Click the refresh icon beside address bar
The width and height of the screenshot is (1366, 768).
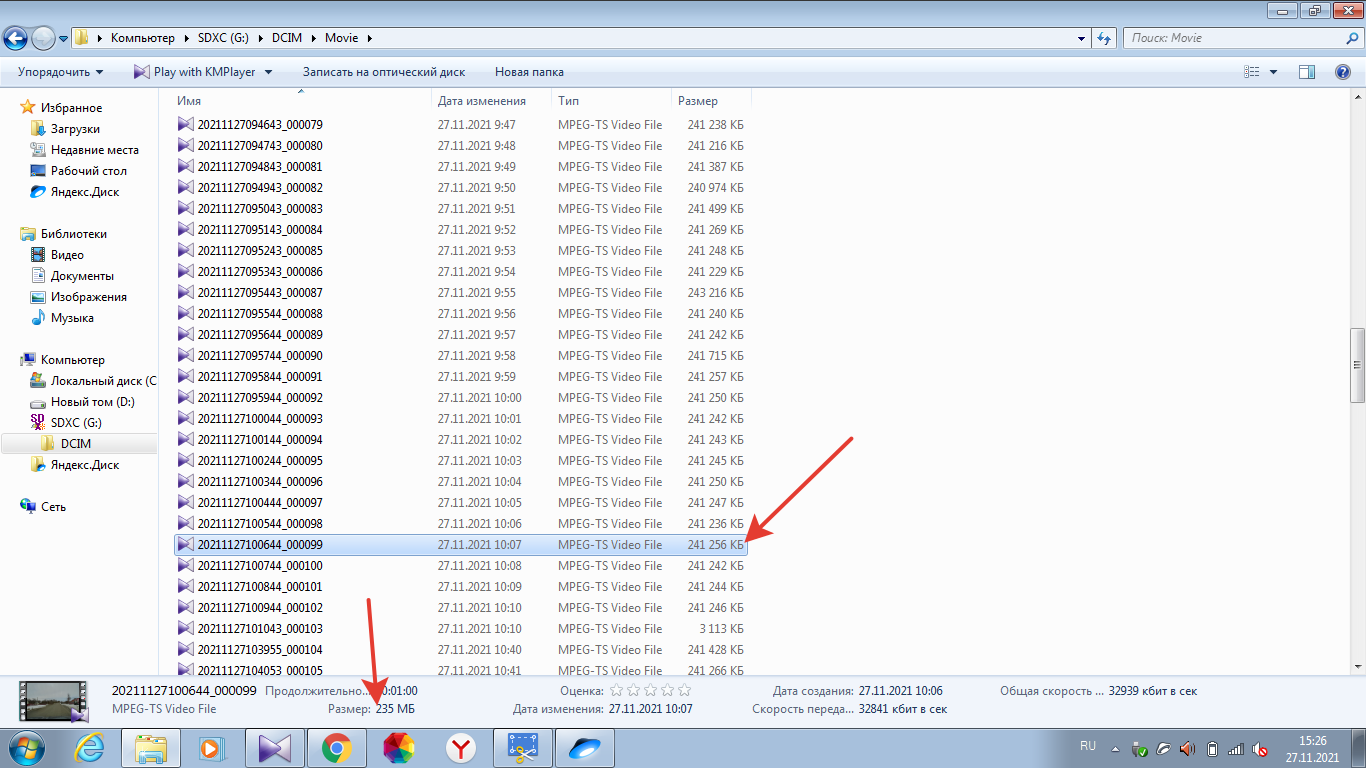[x=1104, y=38]
